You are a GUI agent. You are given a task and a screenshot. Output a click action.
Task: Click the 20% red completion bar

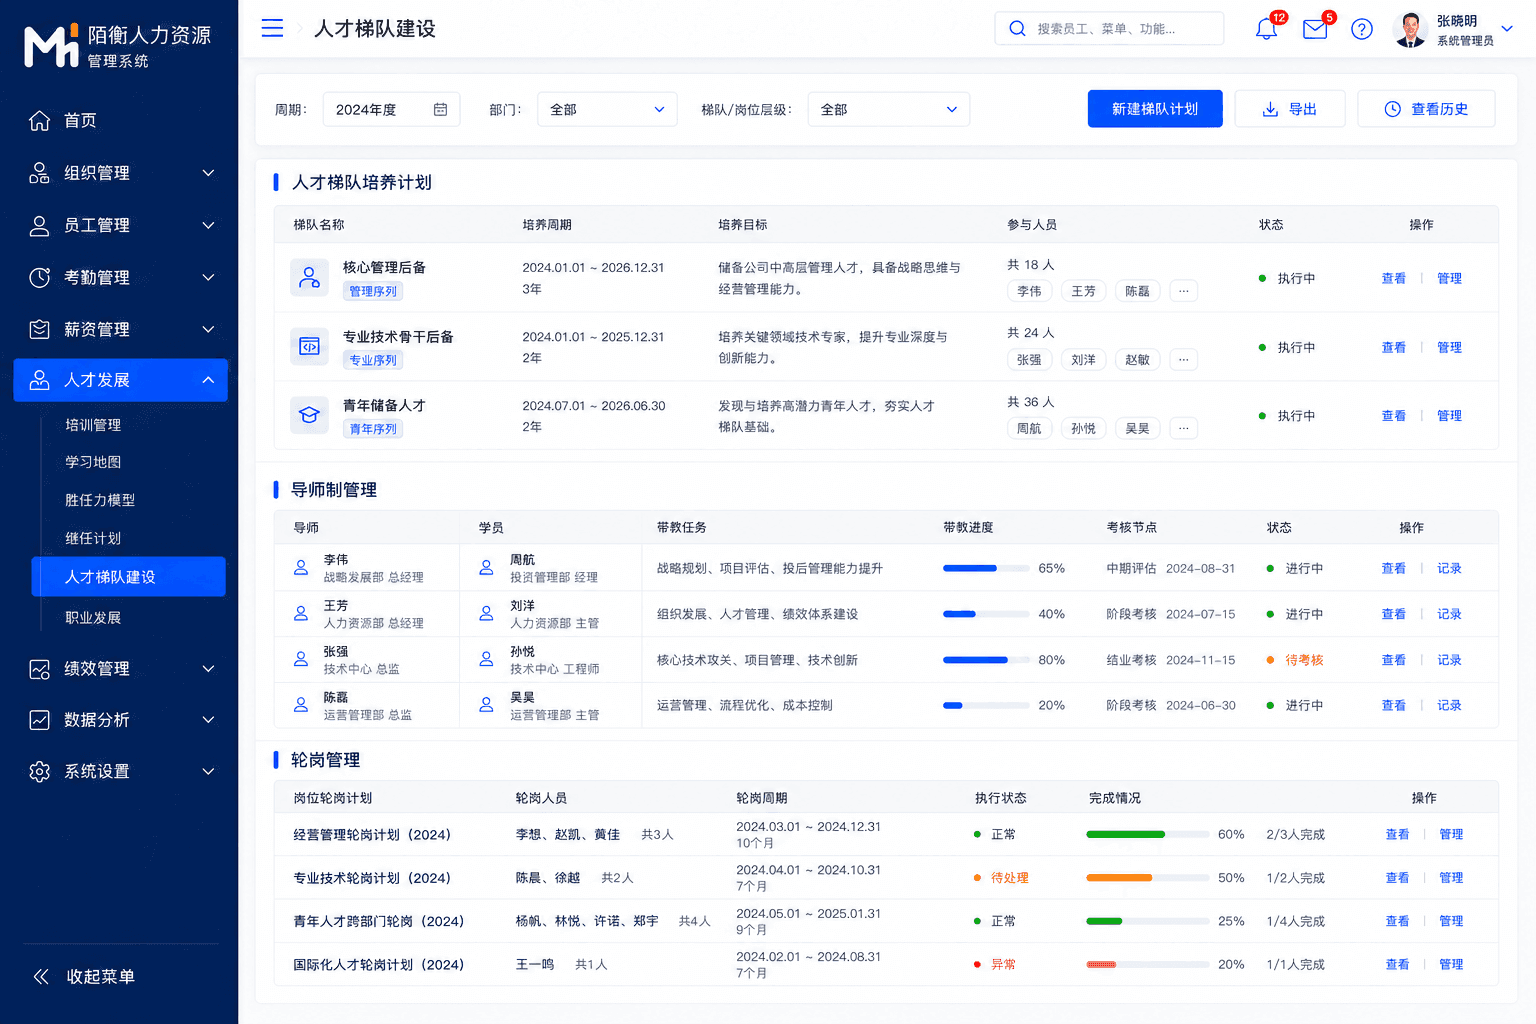pyautogui.click(x=1147, y=964)
